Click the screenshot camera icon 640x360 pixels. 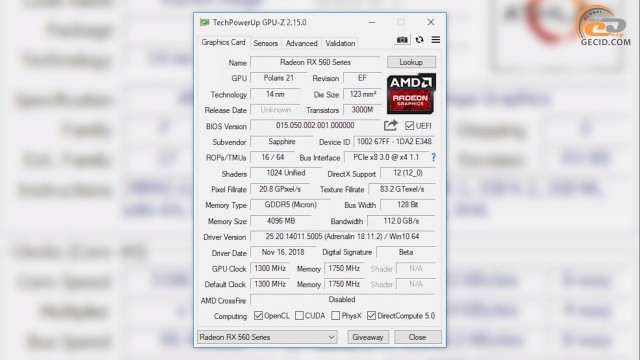point(402,40)
